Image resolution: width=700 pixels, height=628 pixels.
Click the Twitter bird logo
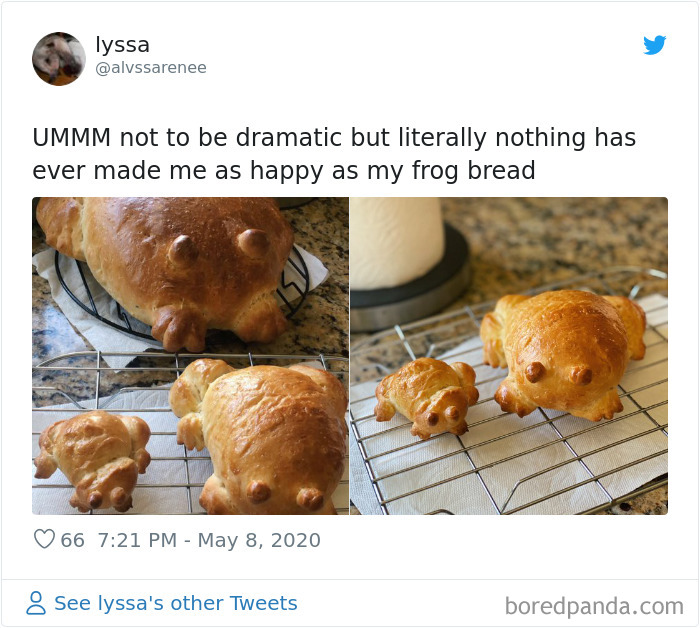click(654, 45)
